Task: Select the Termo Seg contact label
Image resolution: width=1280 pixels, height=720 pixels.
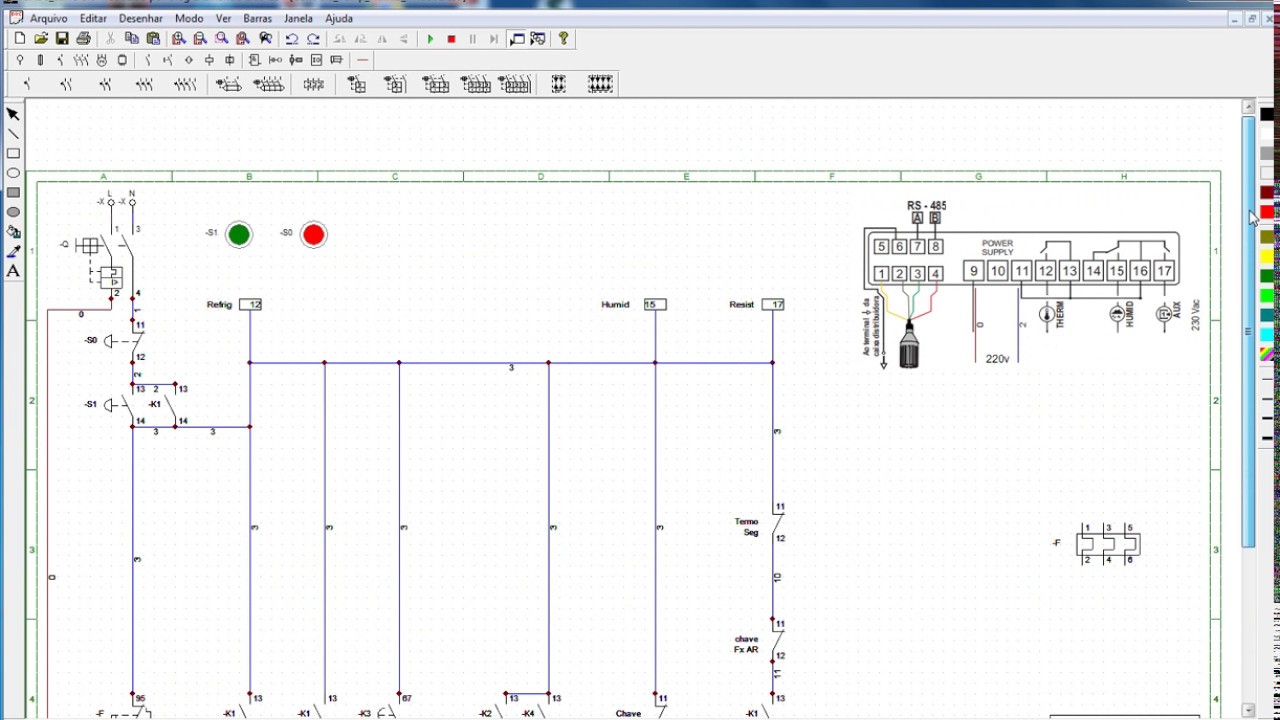Action: coord(747,527)
